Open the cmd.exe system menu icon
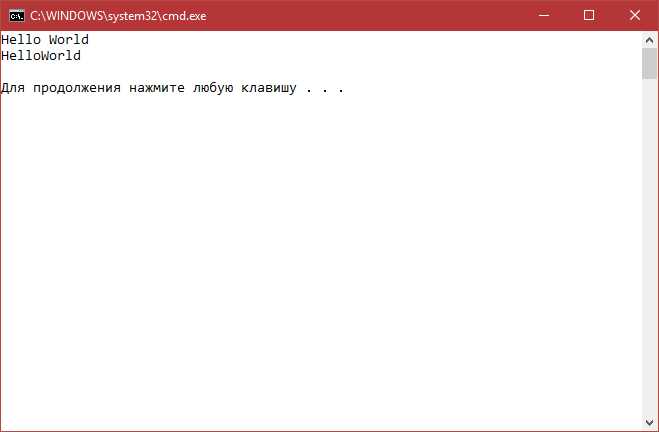659x432 pixels. pyautogui.click(x=17, y=16)
